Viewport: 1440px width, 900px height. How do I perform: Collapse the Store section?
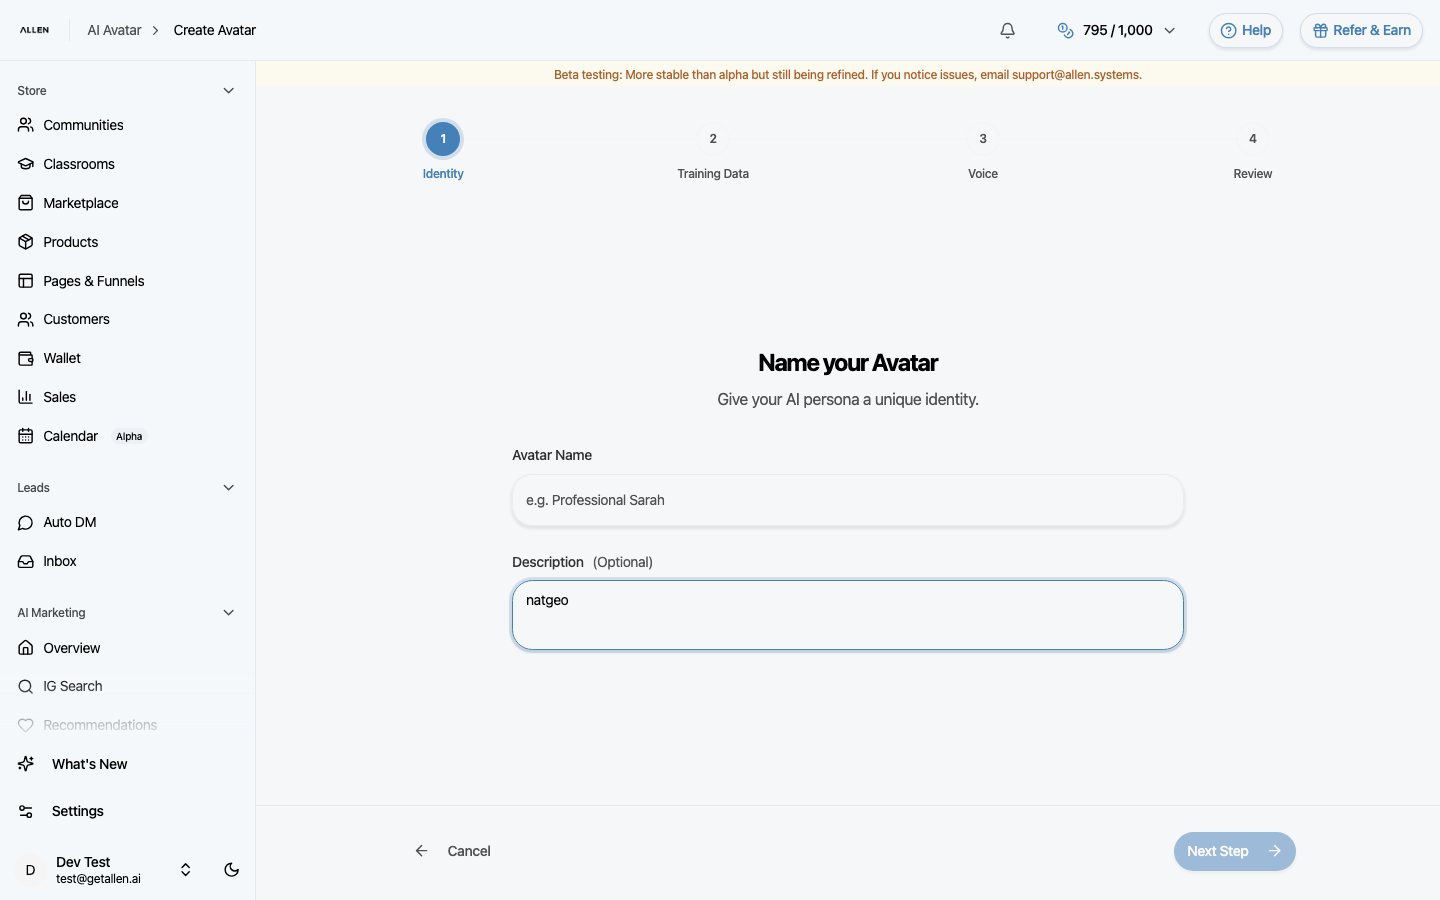(x=228, y=90)
